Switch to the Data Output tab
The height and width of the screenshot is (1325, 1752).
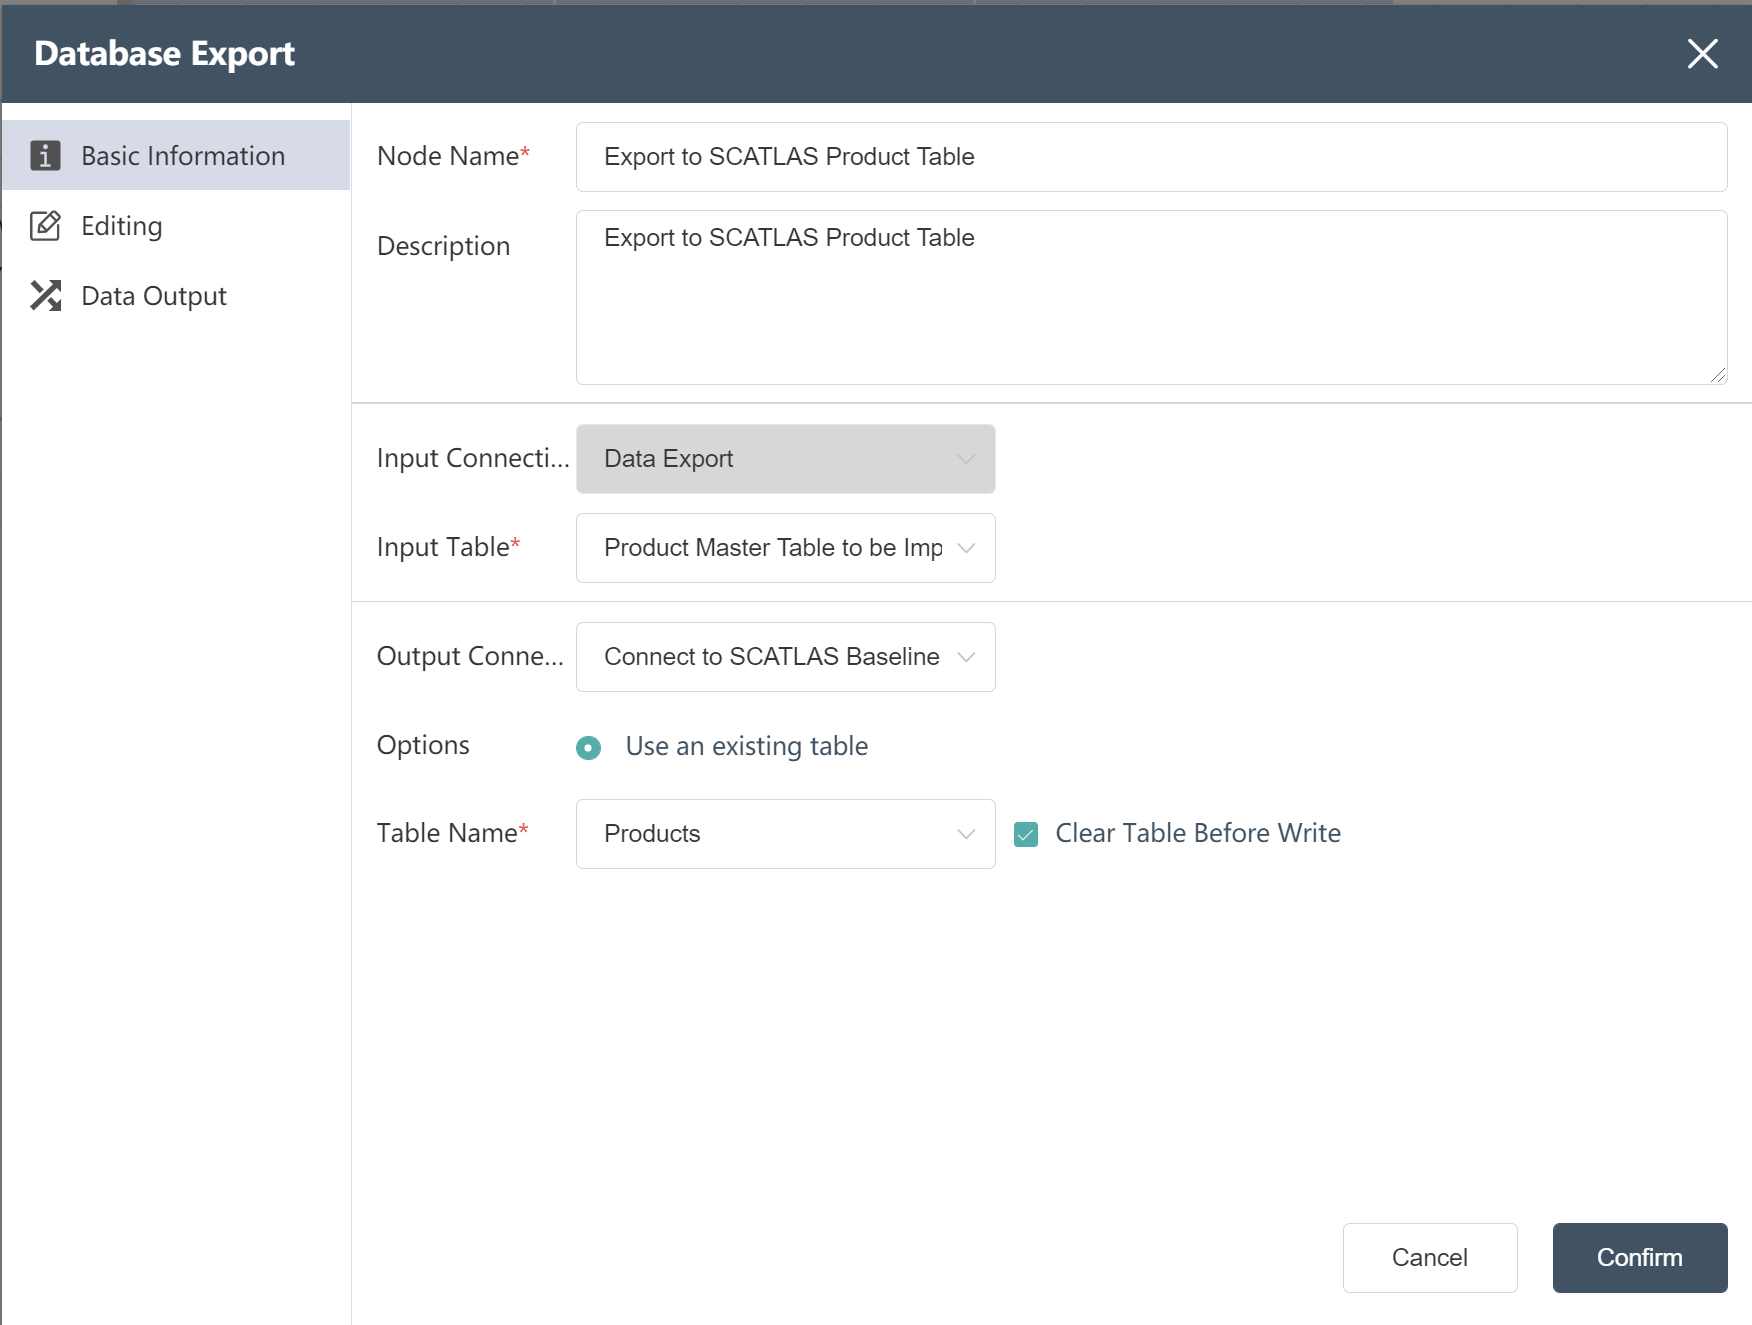tap(176, 296)
